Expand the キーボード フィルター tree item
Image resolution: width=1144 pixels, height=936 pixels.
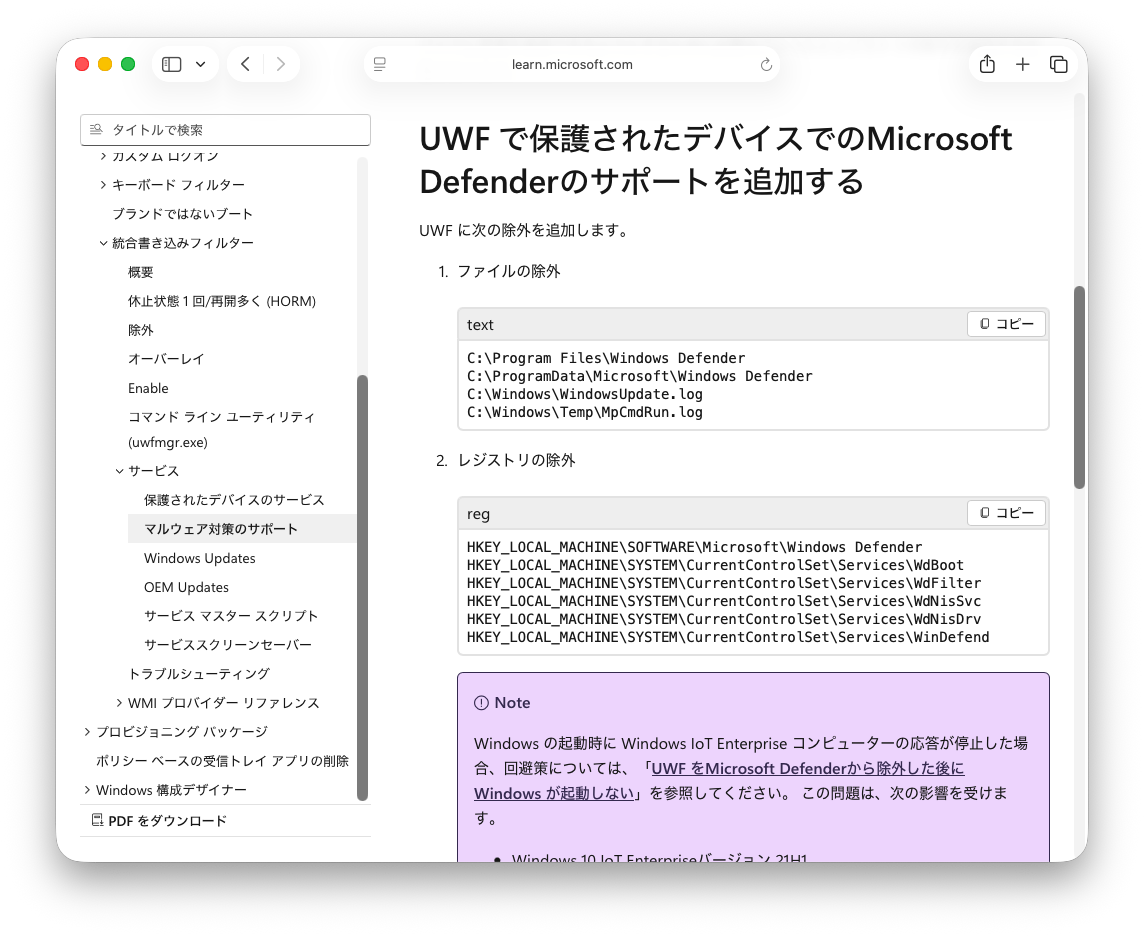coord(104,185)
